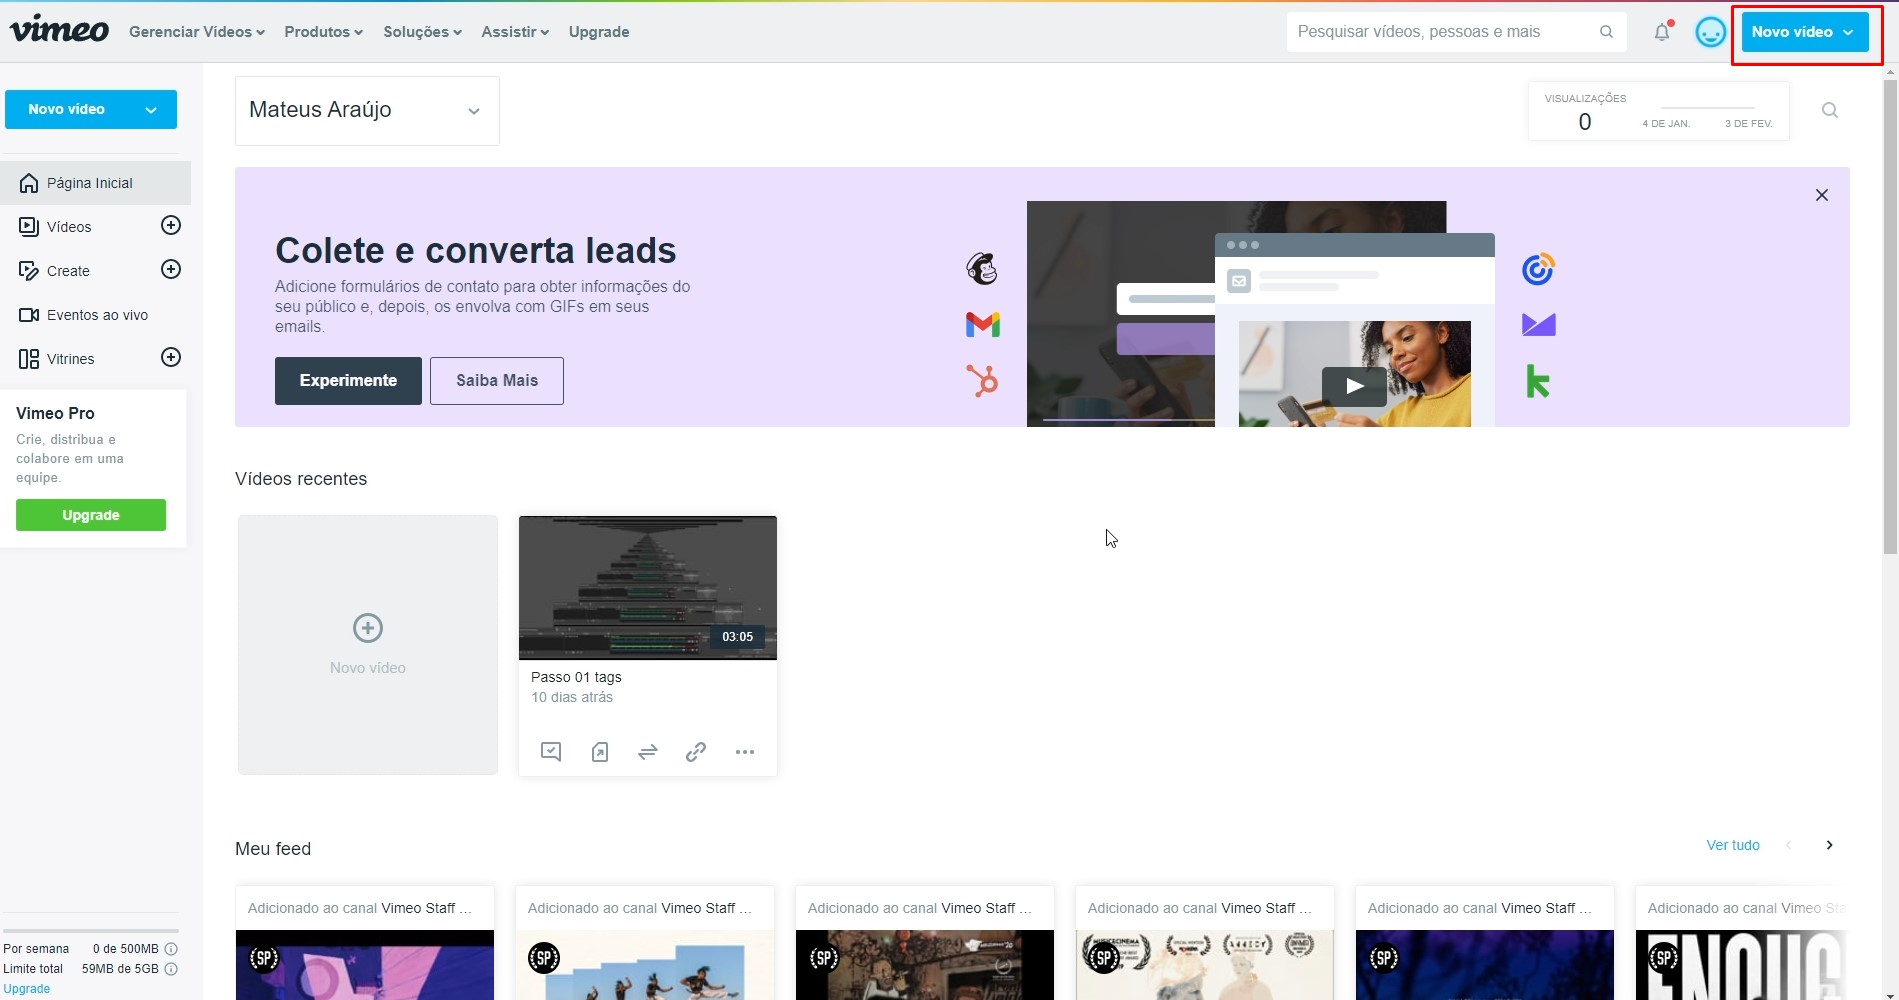Screen dimensions: 1899x1000
Task: Open sidebar Novo vídeo dropdown arrow
Action: 151,110
